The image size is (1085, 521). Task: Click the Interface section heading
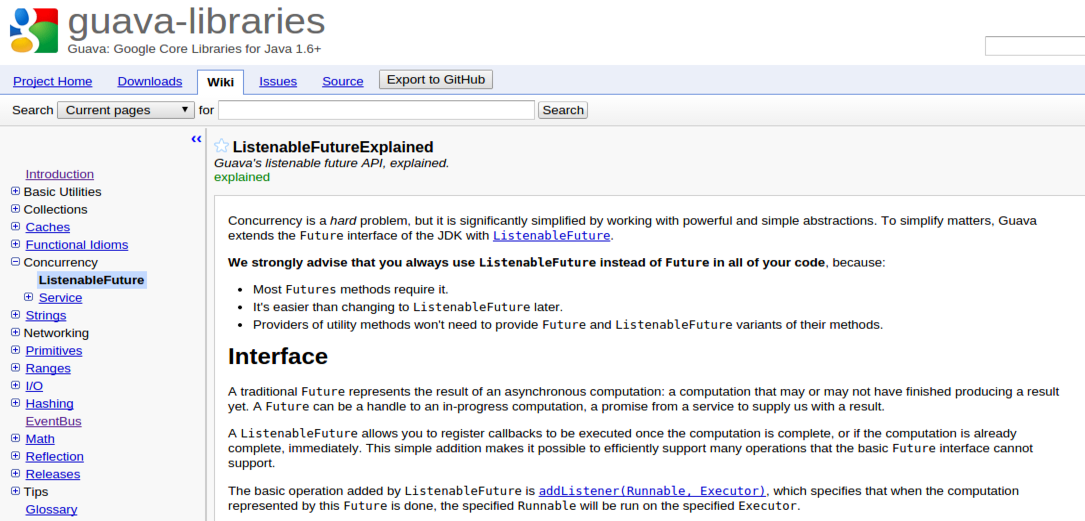pyautogui.click(x=277, y=356)
